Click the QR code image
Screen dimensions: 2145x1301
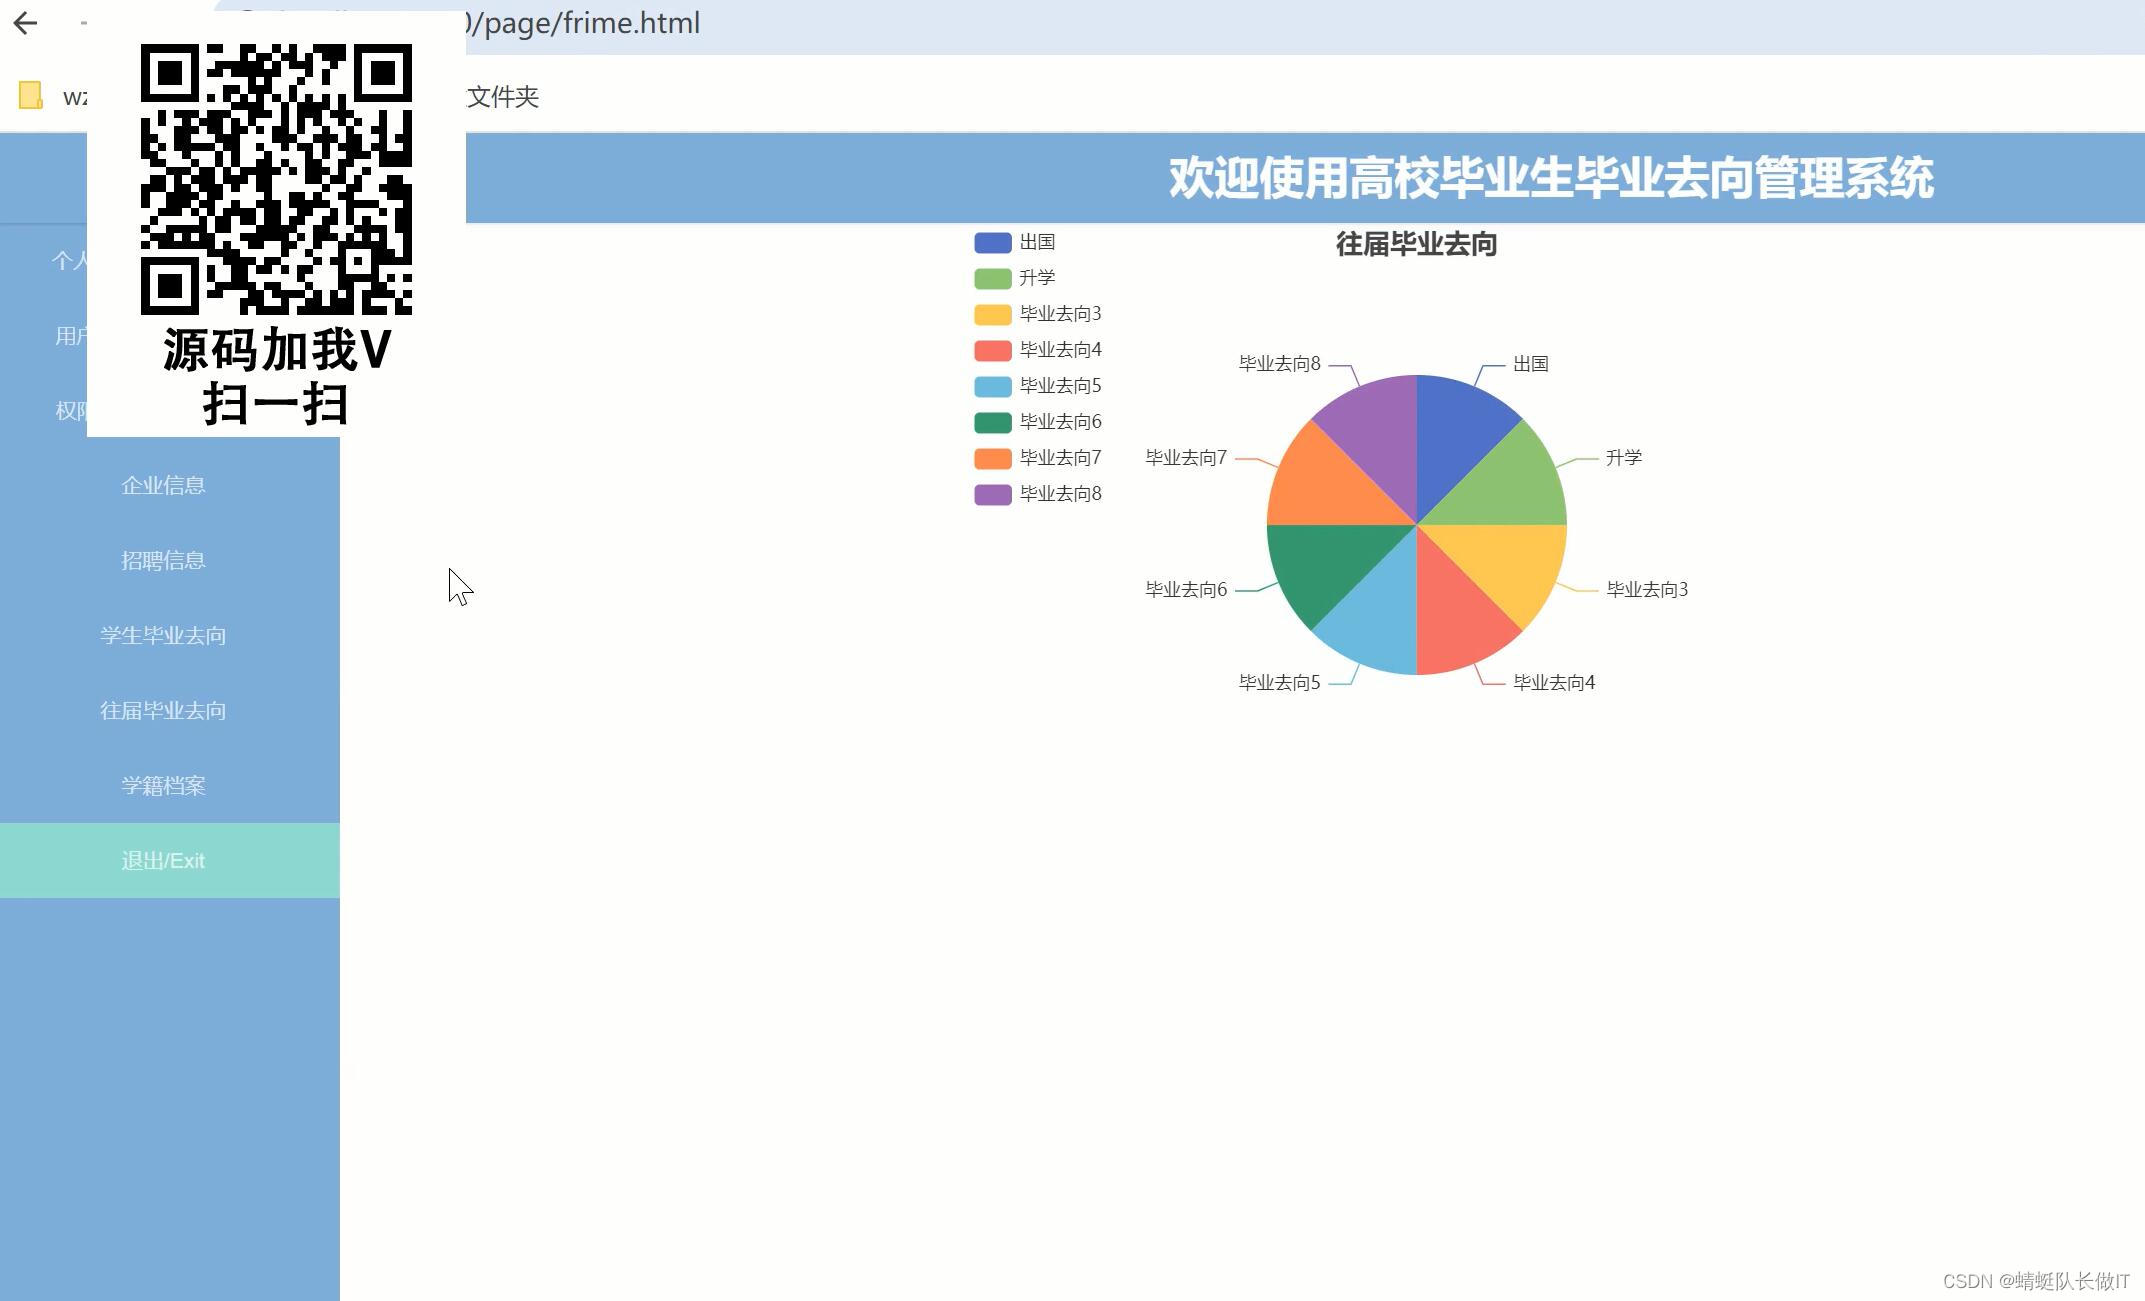276,179
